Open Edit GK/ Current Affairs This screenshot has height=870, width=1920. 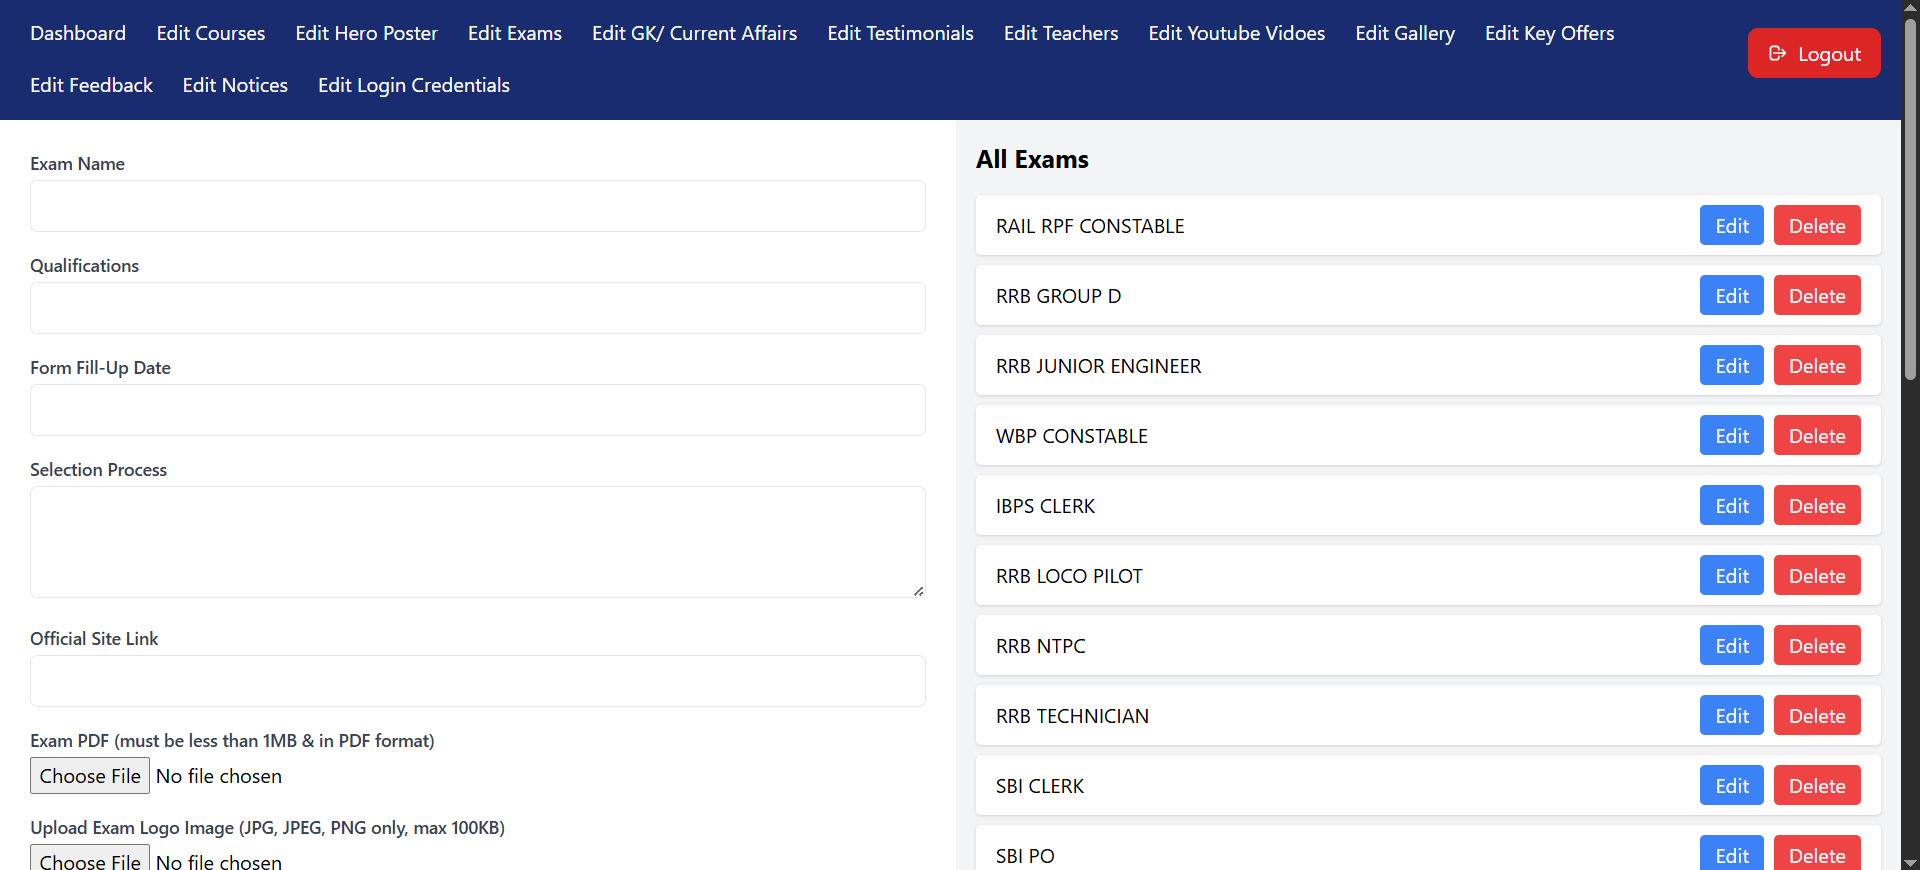(695, 33)
